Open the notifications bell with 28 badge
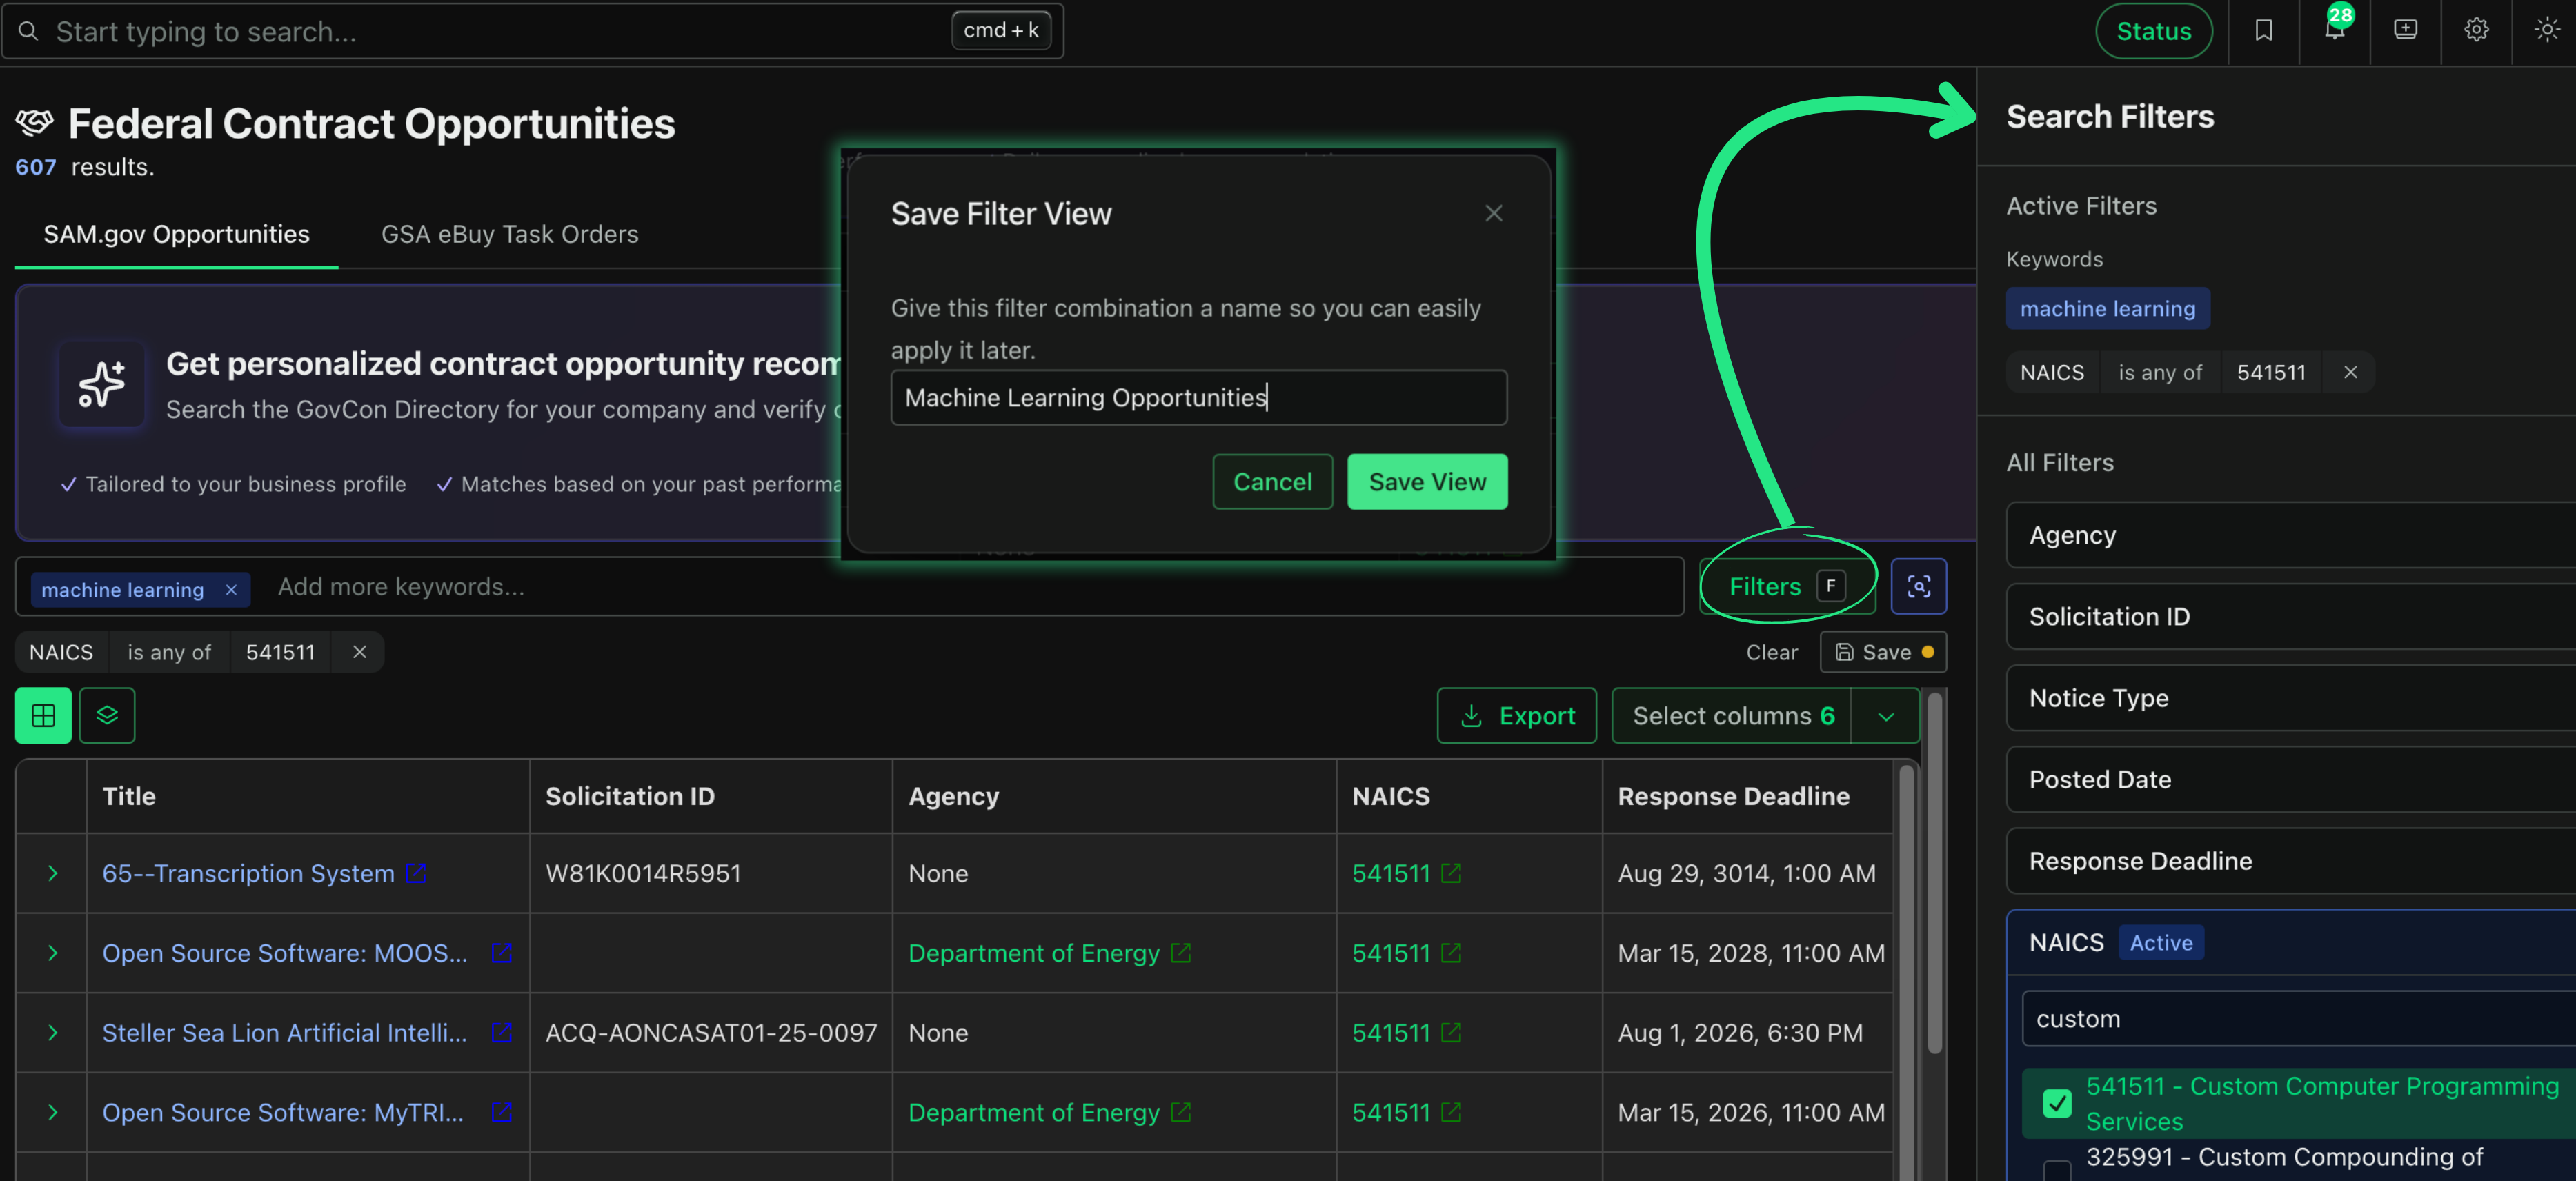The image size is (2576, 1181). point(2334,29)
